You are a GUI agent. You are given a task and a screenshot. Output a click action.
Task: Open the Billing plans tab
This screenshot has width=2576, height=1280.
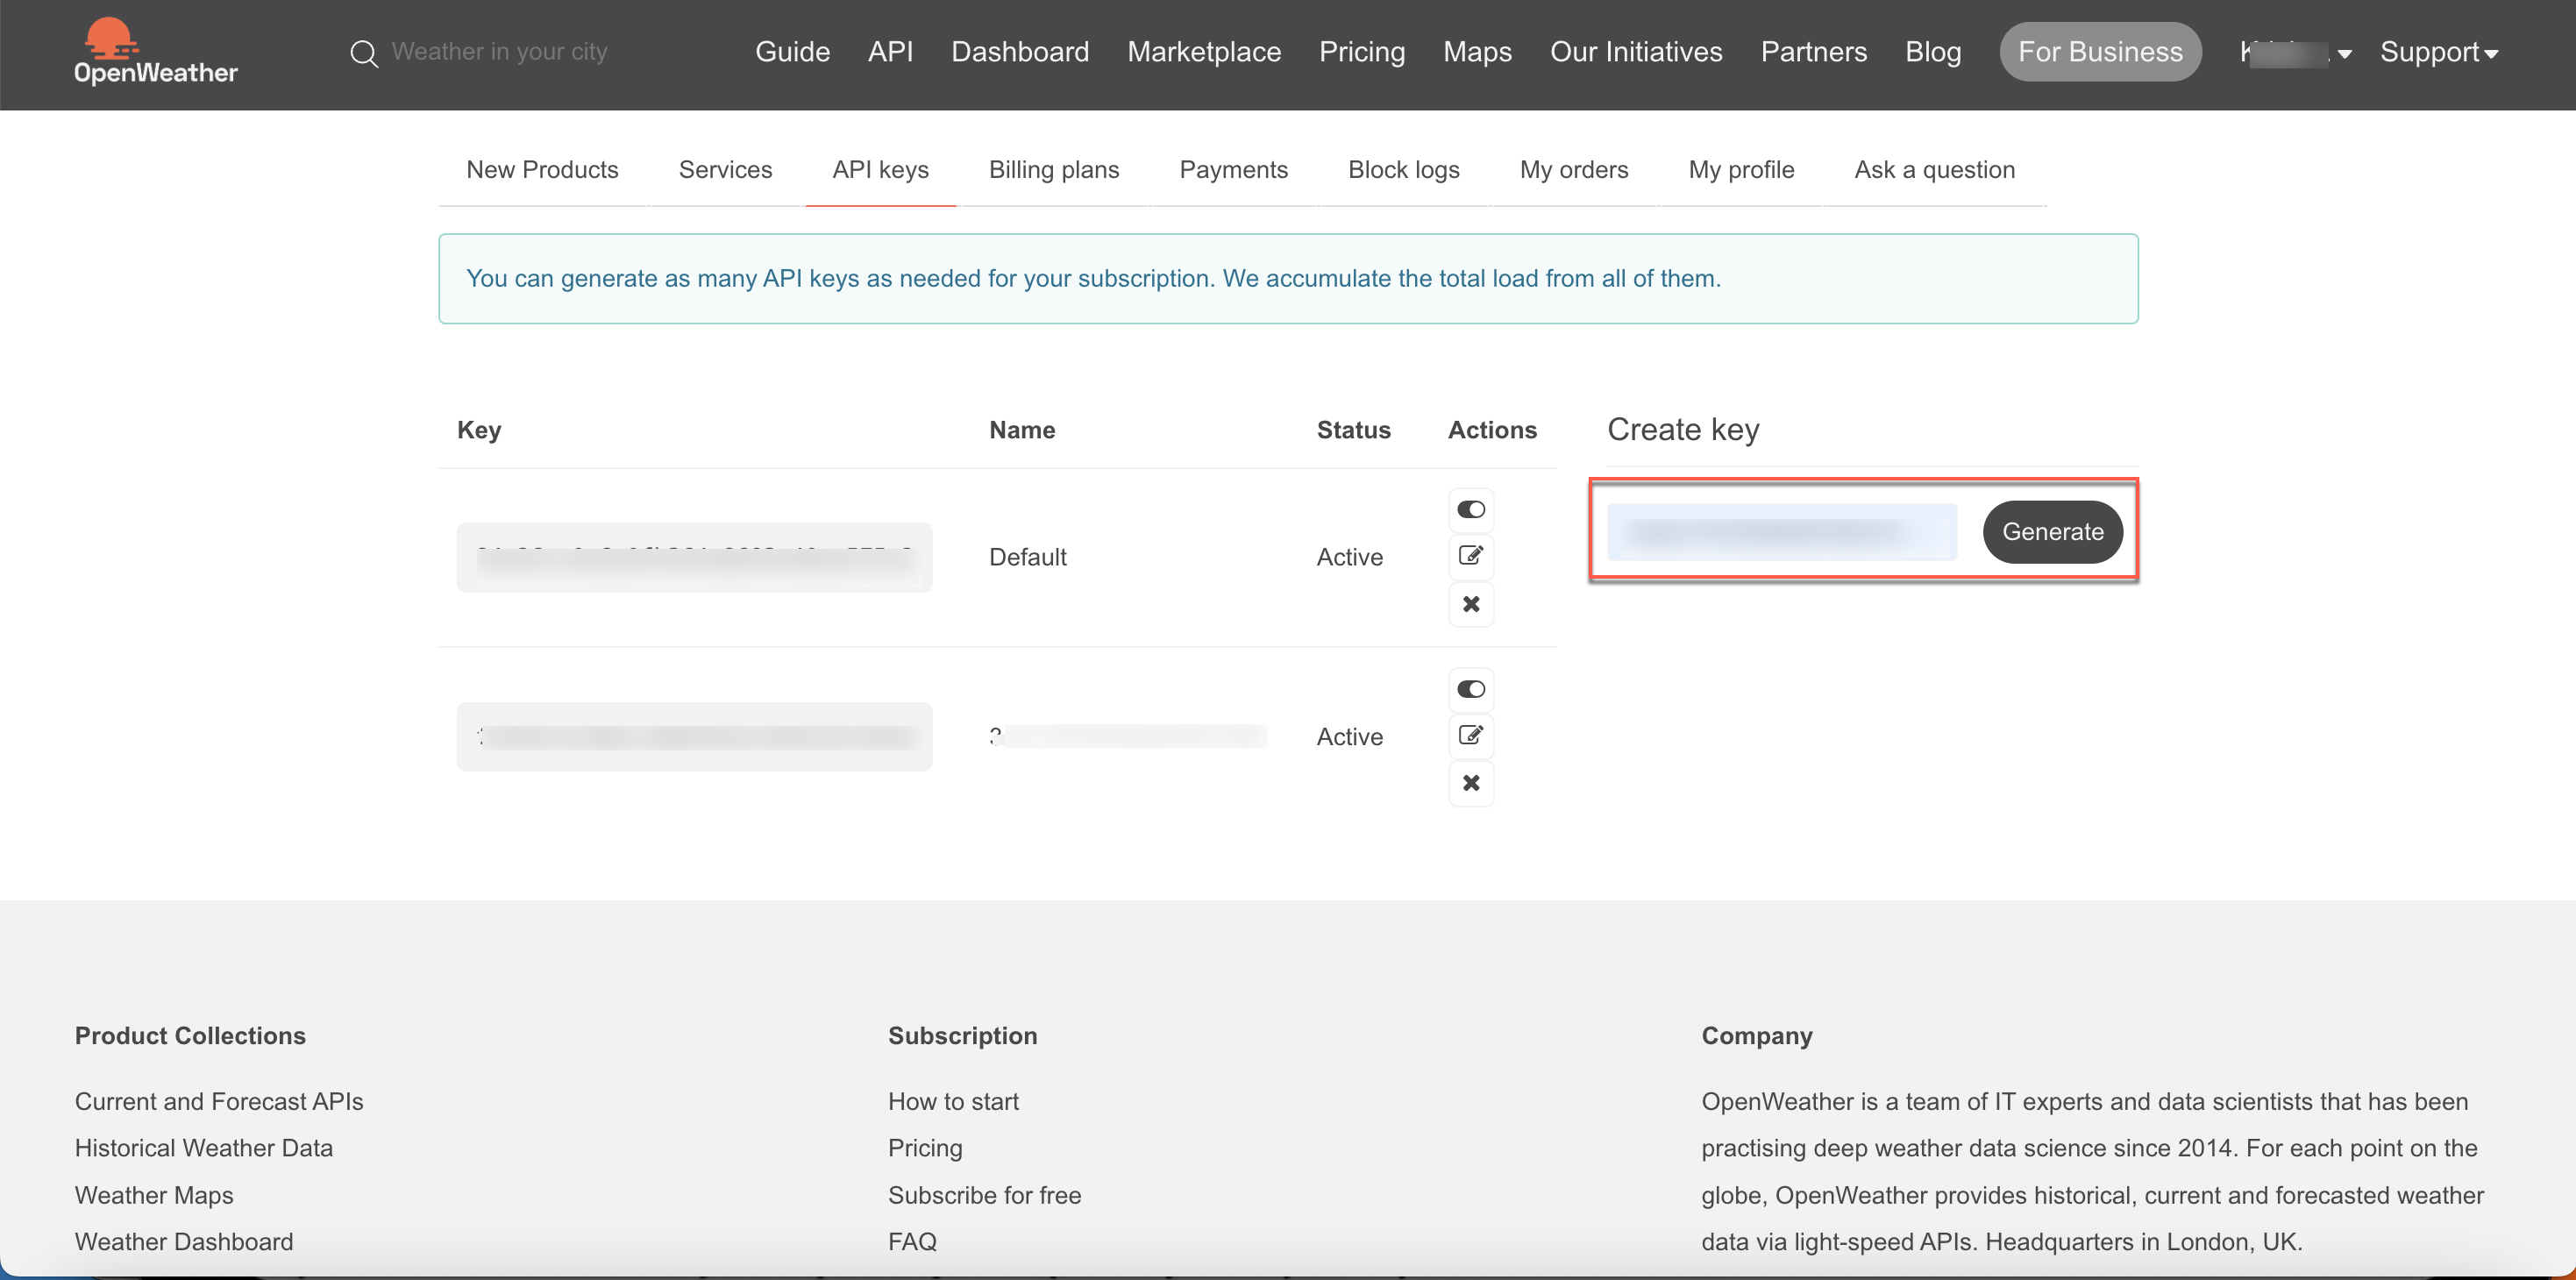coord(1054,170)
